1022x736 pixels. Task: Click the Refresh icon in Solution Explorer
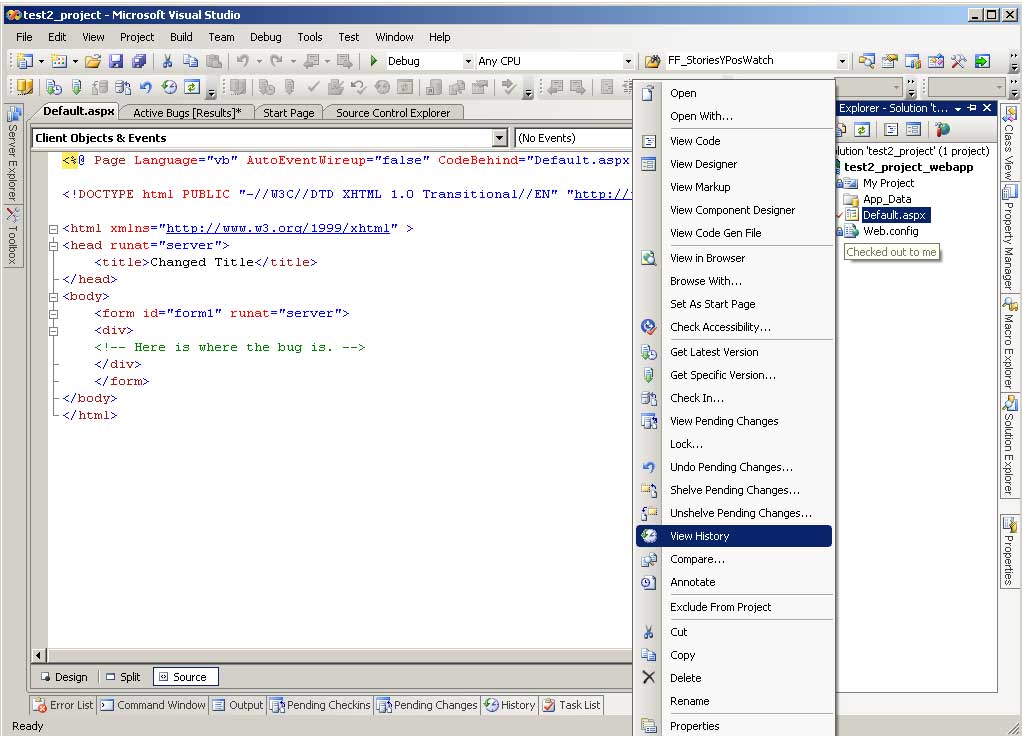[862, 130]
